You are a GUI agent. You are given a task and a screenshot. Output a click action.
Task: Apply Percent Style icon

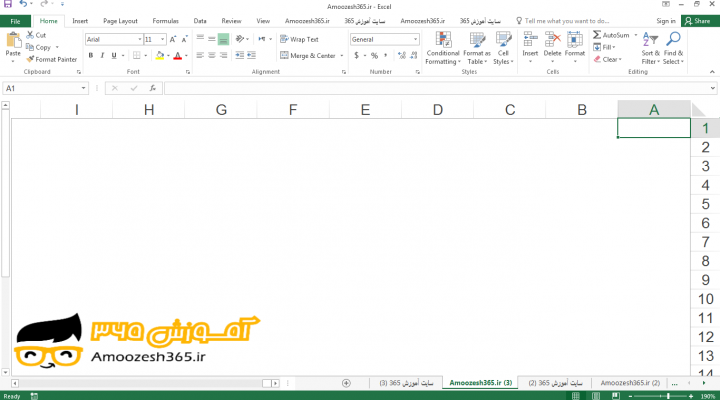tap(374, 56)
